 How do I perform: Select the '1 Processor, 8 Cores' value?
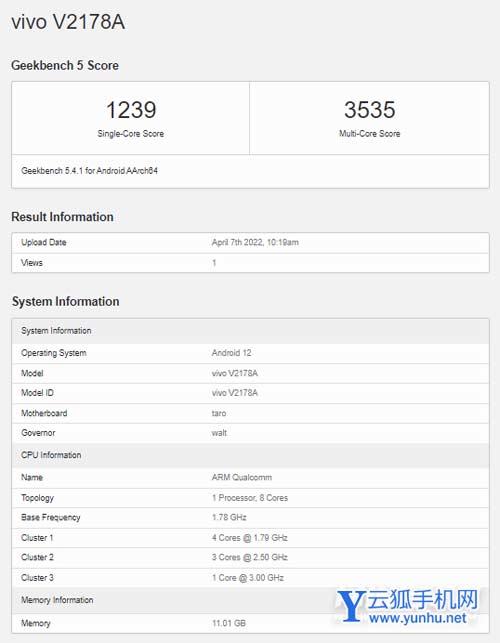point(250,498)
